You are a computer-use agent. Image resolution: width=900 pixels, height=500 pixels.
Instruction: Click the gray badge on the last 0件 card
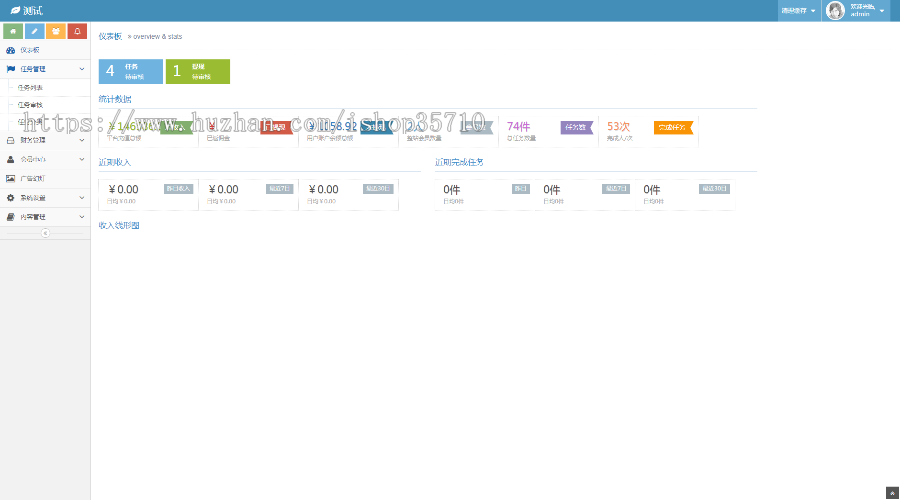click(714, 189)
